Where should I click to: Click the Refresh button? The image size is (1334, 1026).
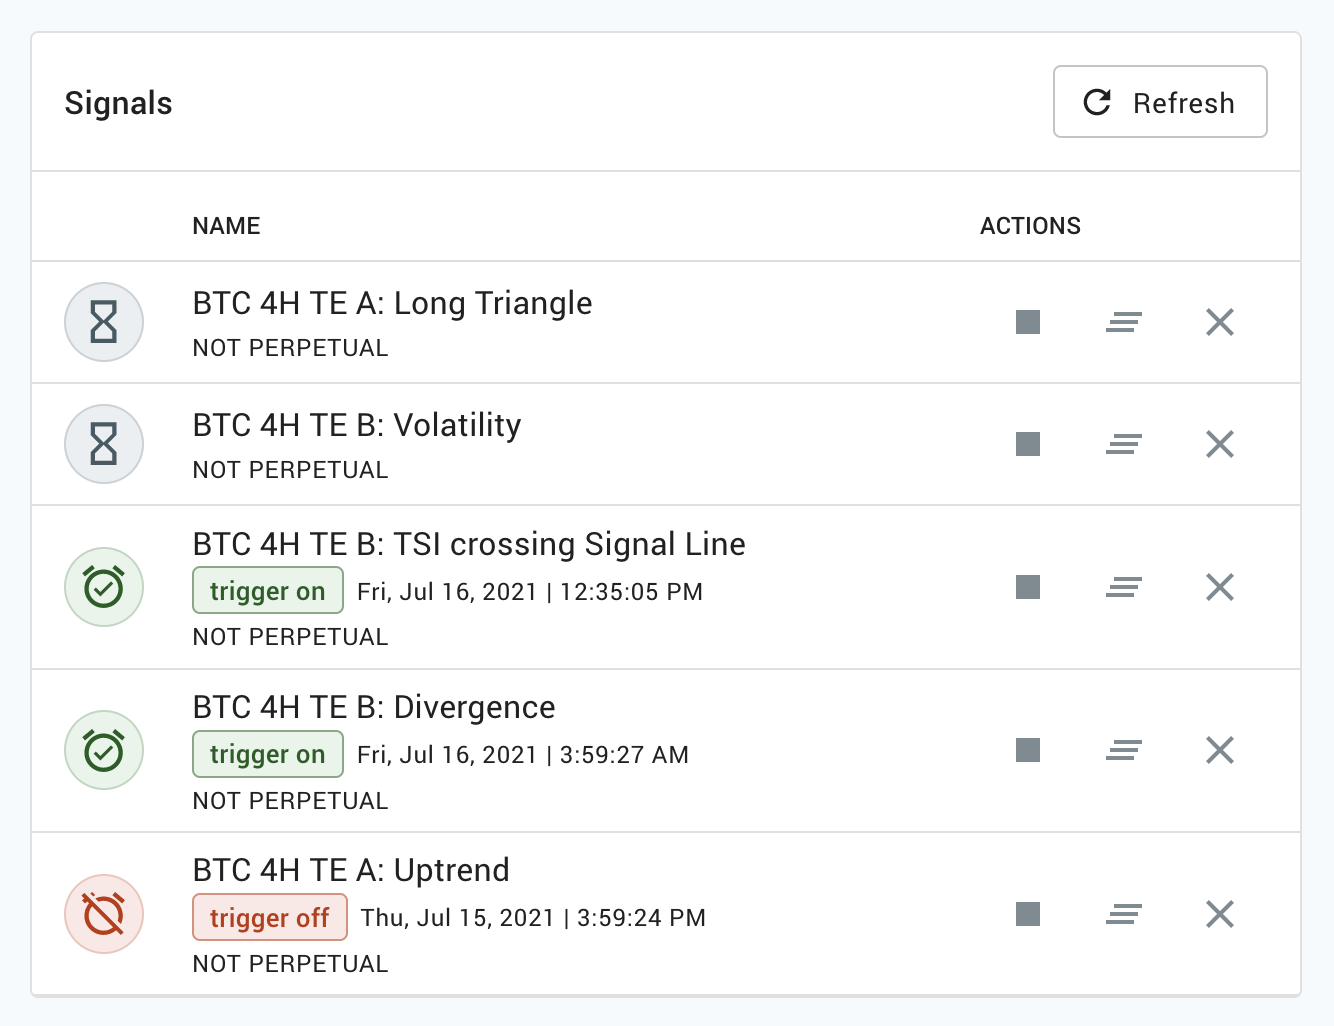coord(1160,102)
